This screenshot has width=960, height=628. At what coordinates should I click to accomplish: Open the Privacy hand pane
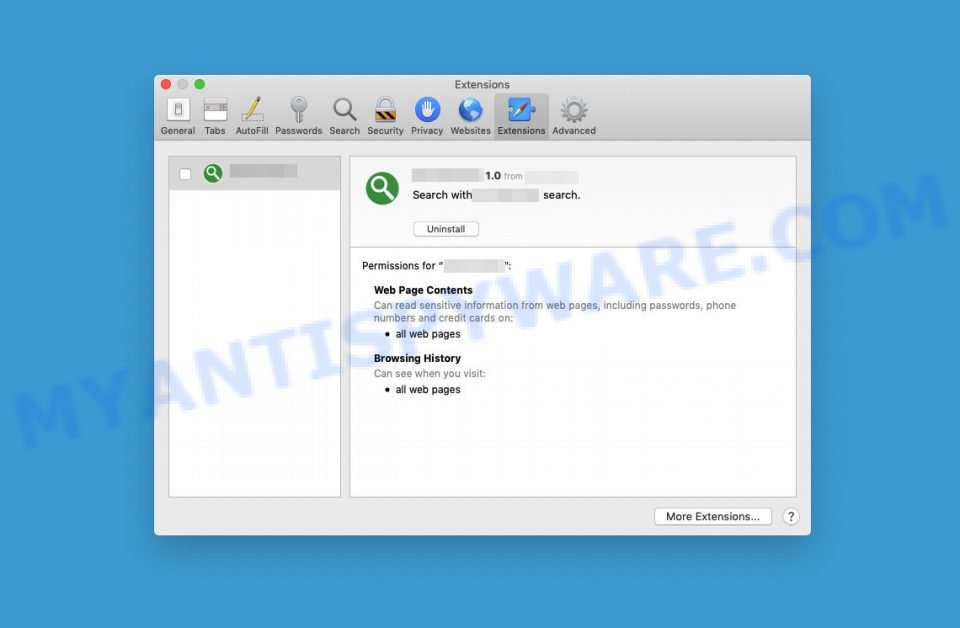pyautogui.click(x=427, y=116)
